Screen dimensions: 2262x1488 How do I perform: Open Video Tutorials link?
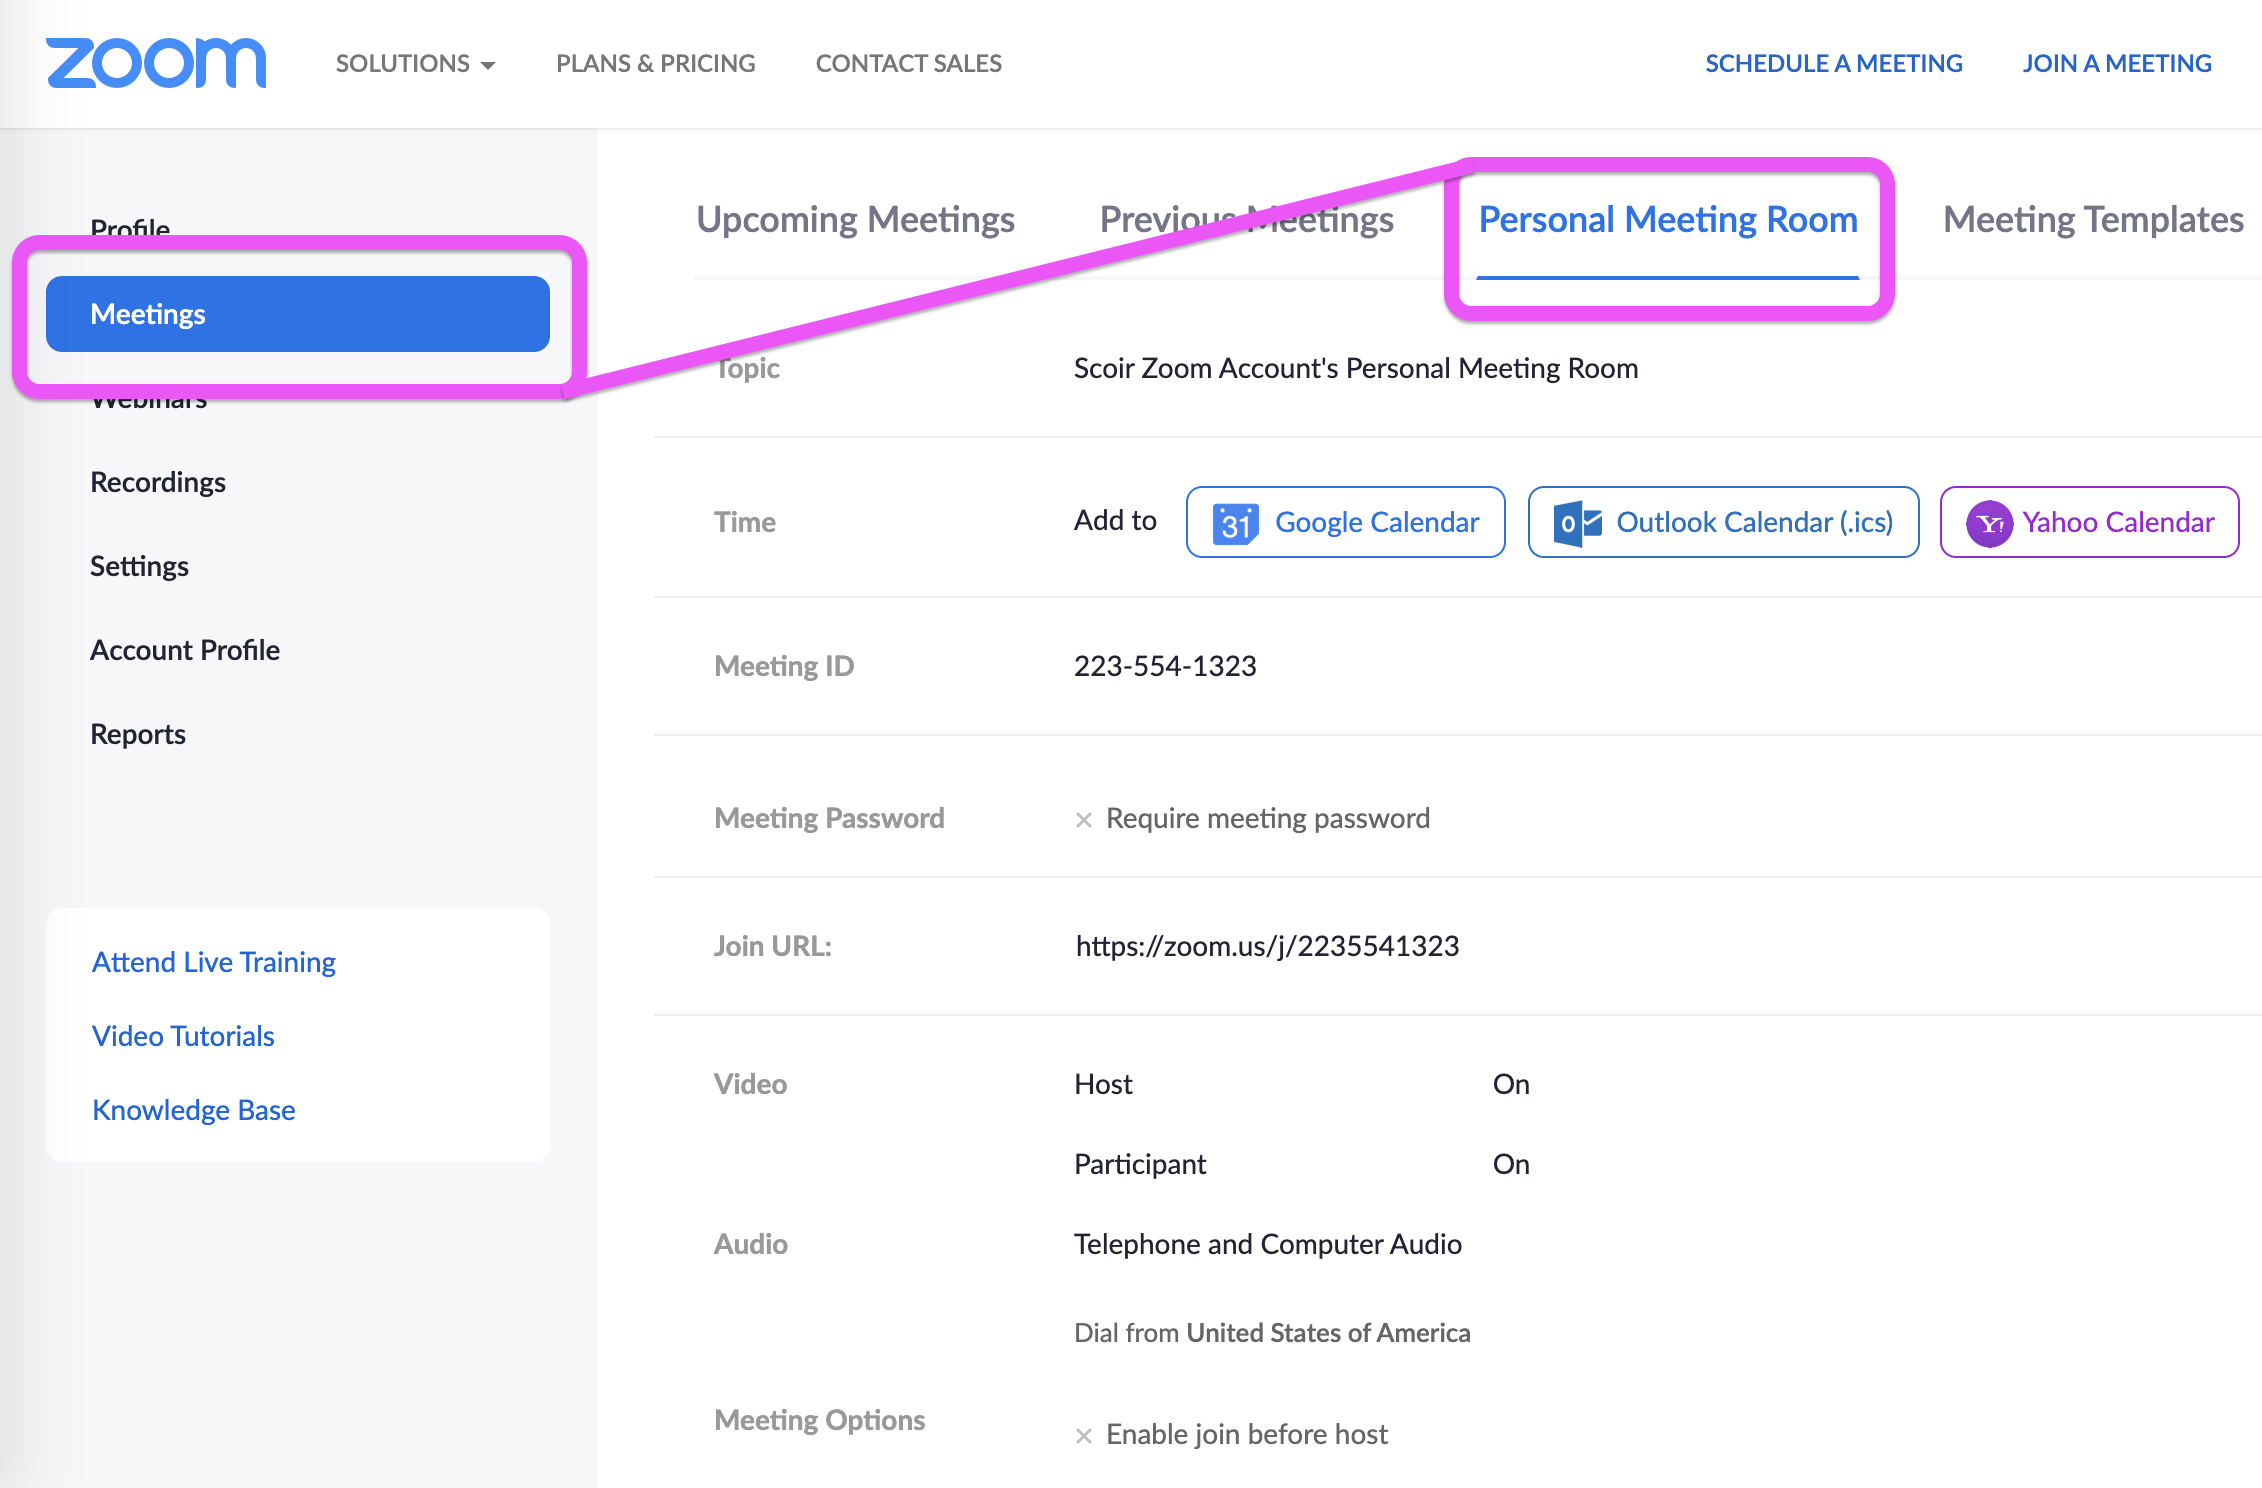pyautogui.click(x=183, y=1036)
